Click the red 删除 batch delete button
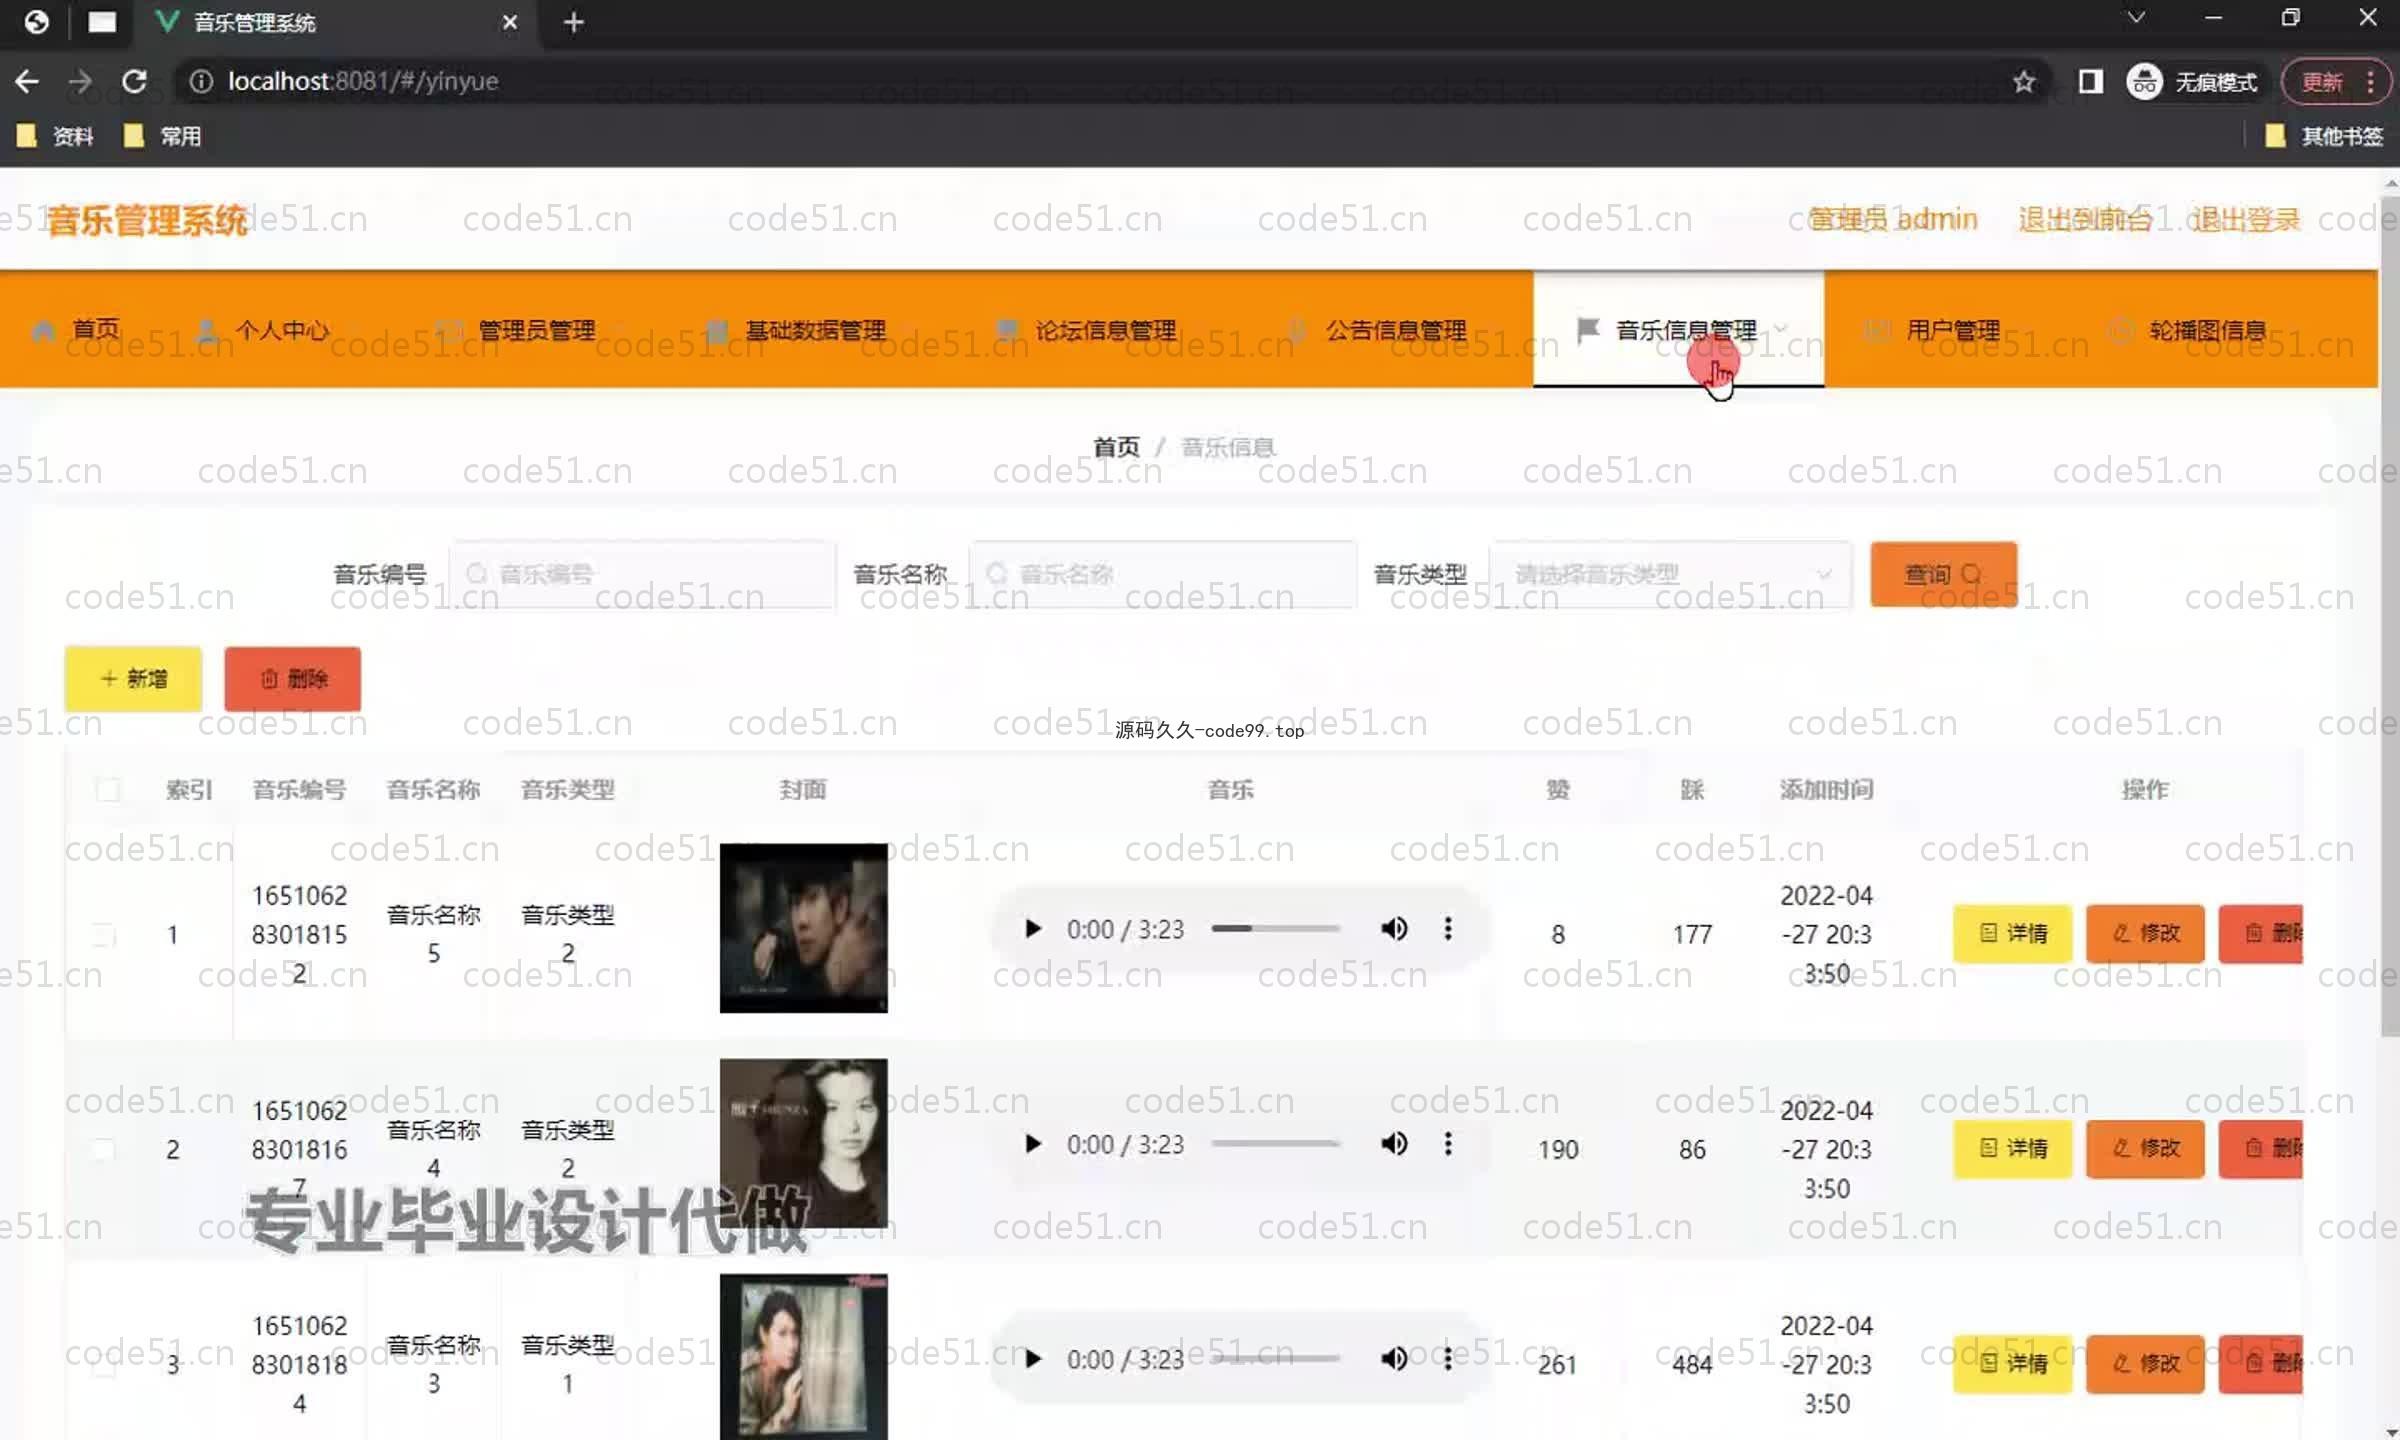The image size is (2400, 1440). click(293, 679)
